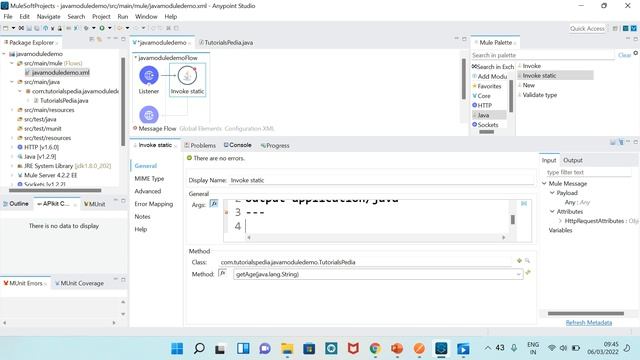Switch to TutorialsPedia.java editor tab
This screenshot has width=640, height=360.
click(x=226, y=42)
